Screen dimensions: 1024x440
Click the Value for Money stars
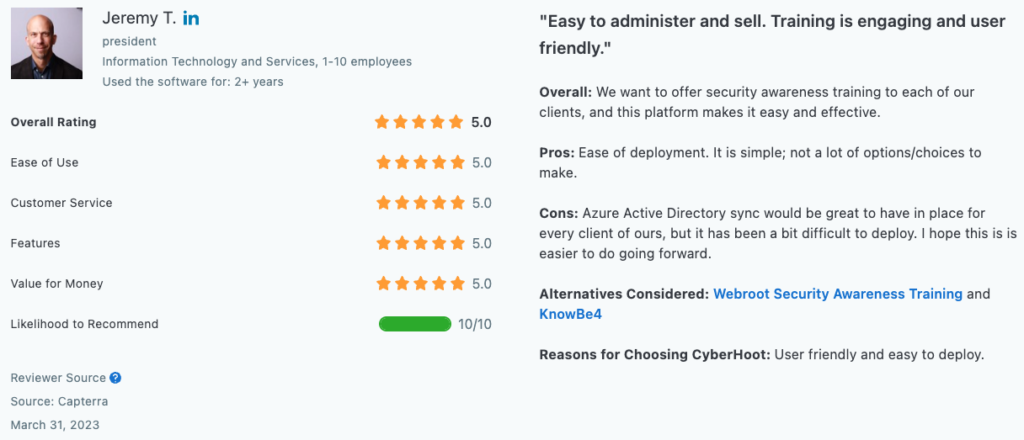tap(420, 284)
